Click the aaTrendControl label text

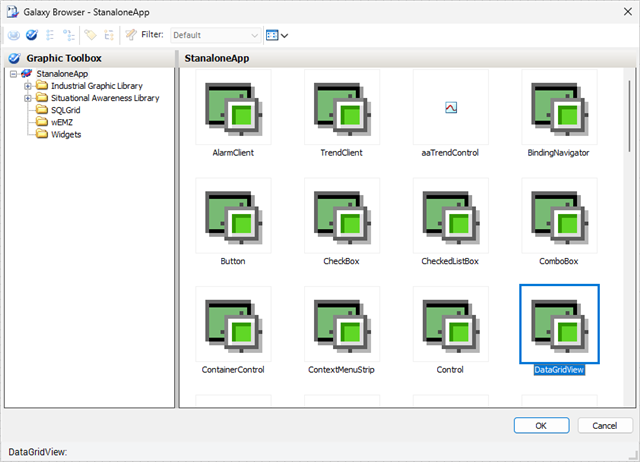(x=450, y=153)
